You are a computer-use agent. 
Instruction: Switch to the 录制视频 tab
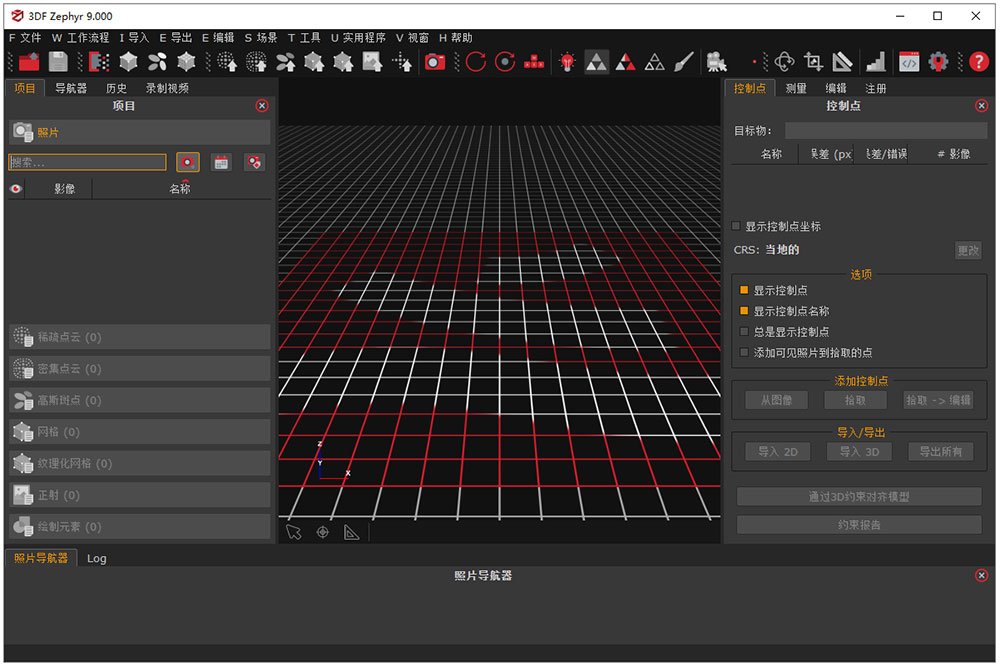[167, 88]
